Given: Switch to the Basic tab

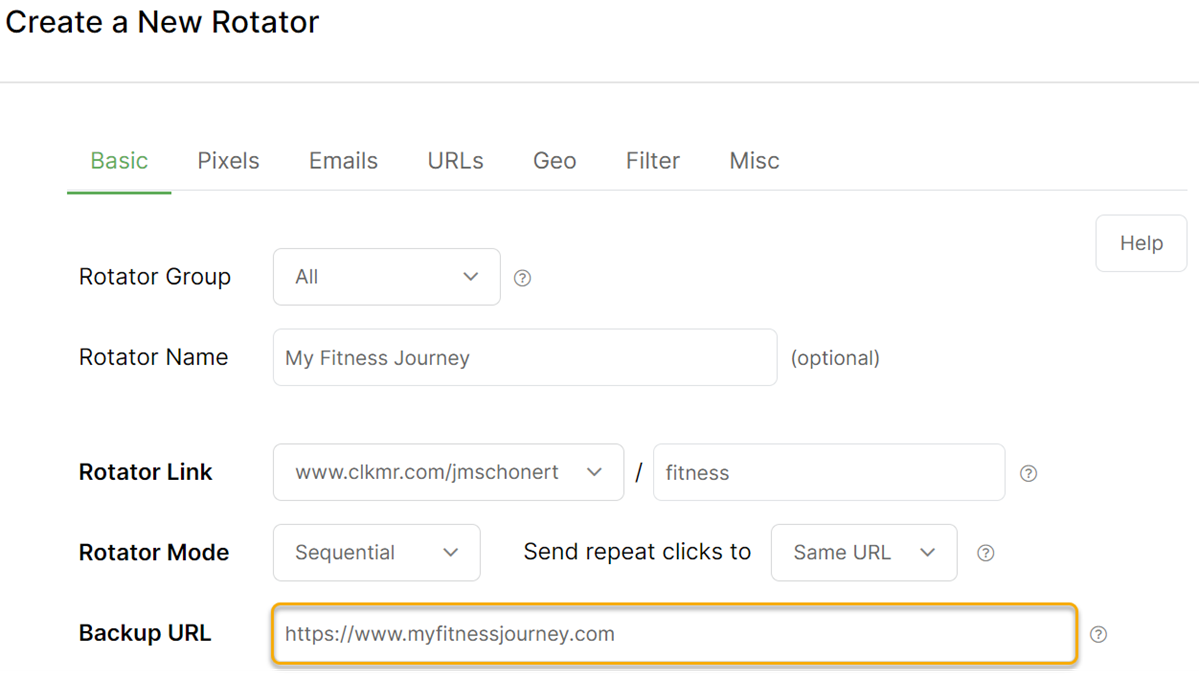Looking at the screenshot, I should coord(119,161).
